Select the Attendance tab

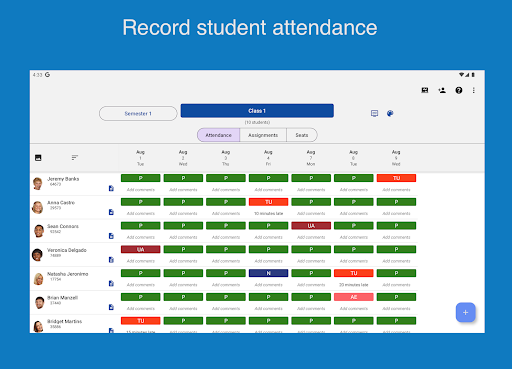218,135
